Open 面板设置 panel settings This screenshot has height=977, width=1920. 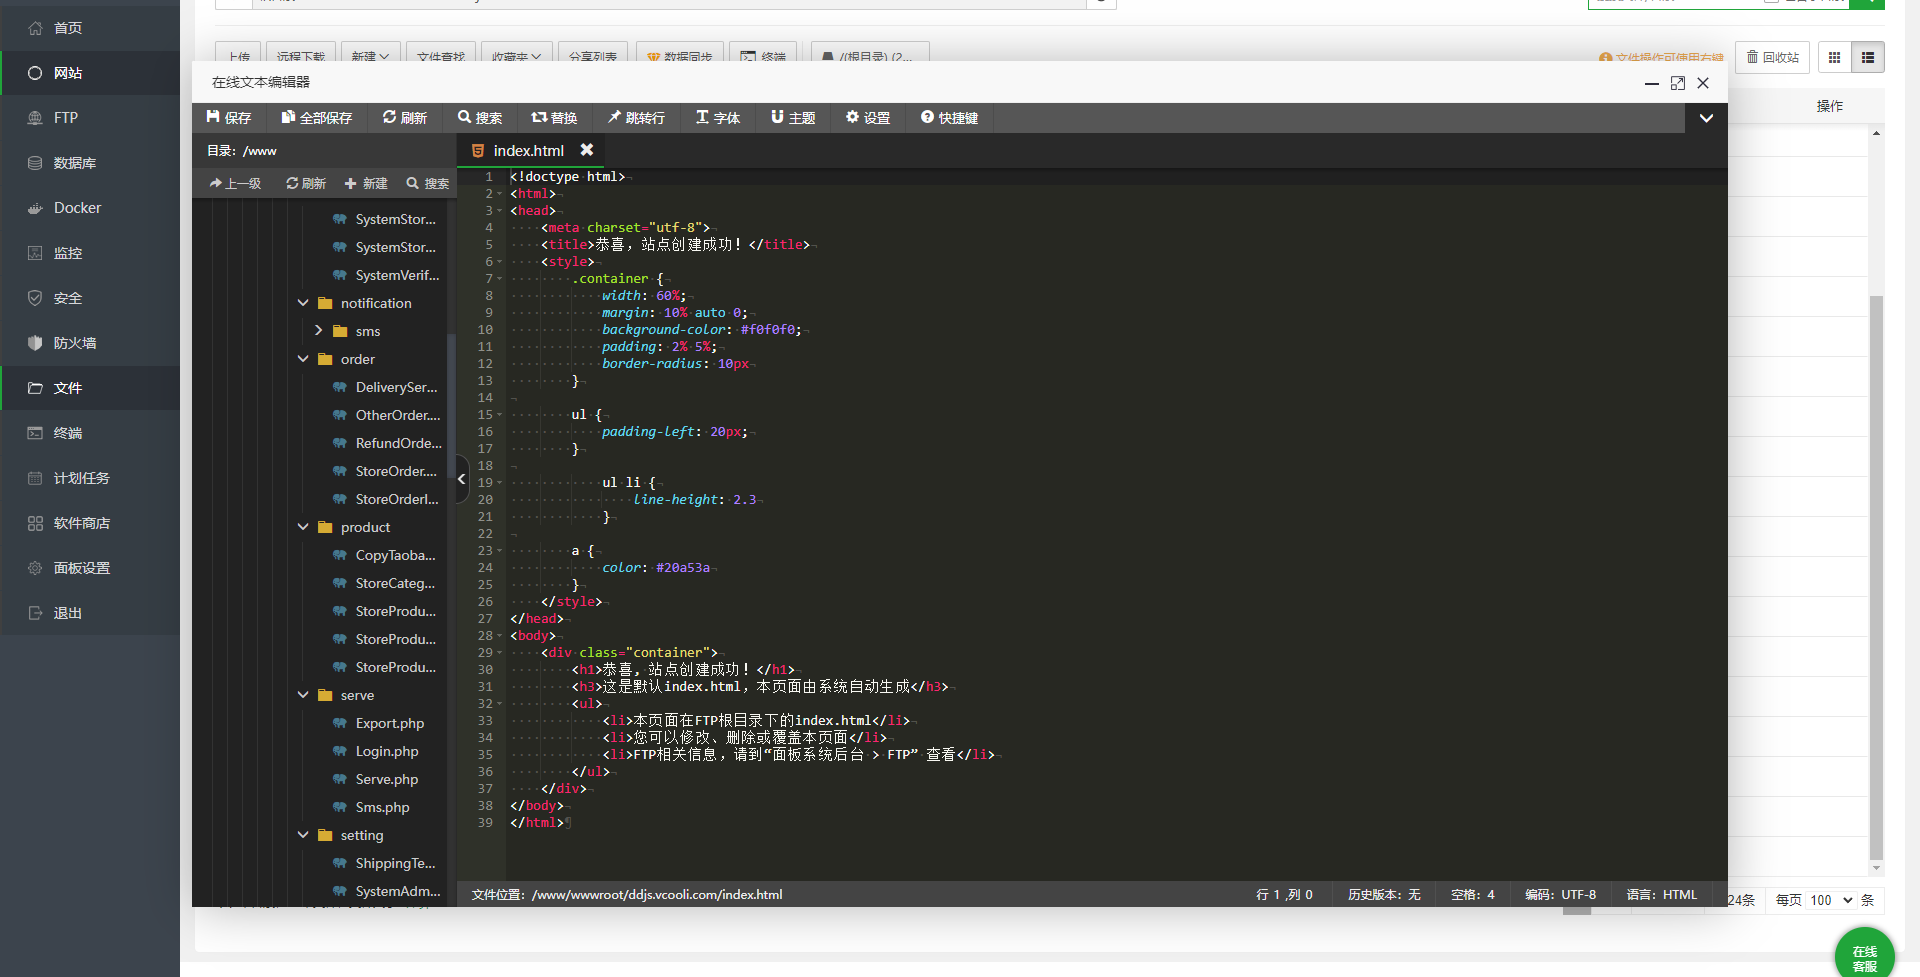coord(90,568)
